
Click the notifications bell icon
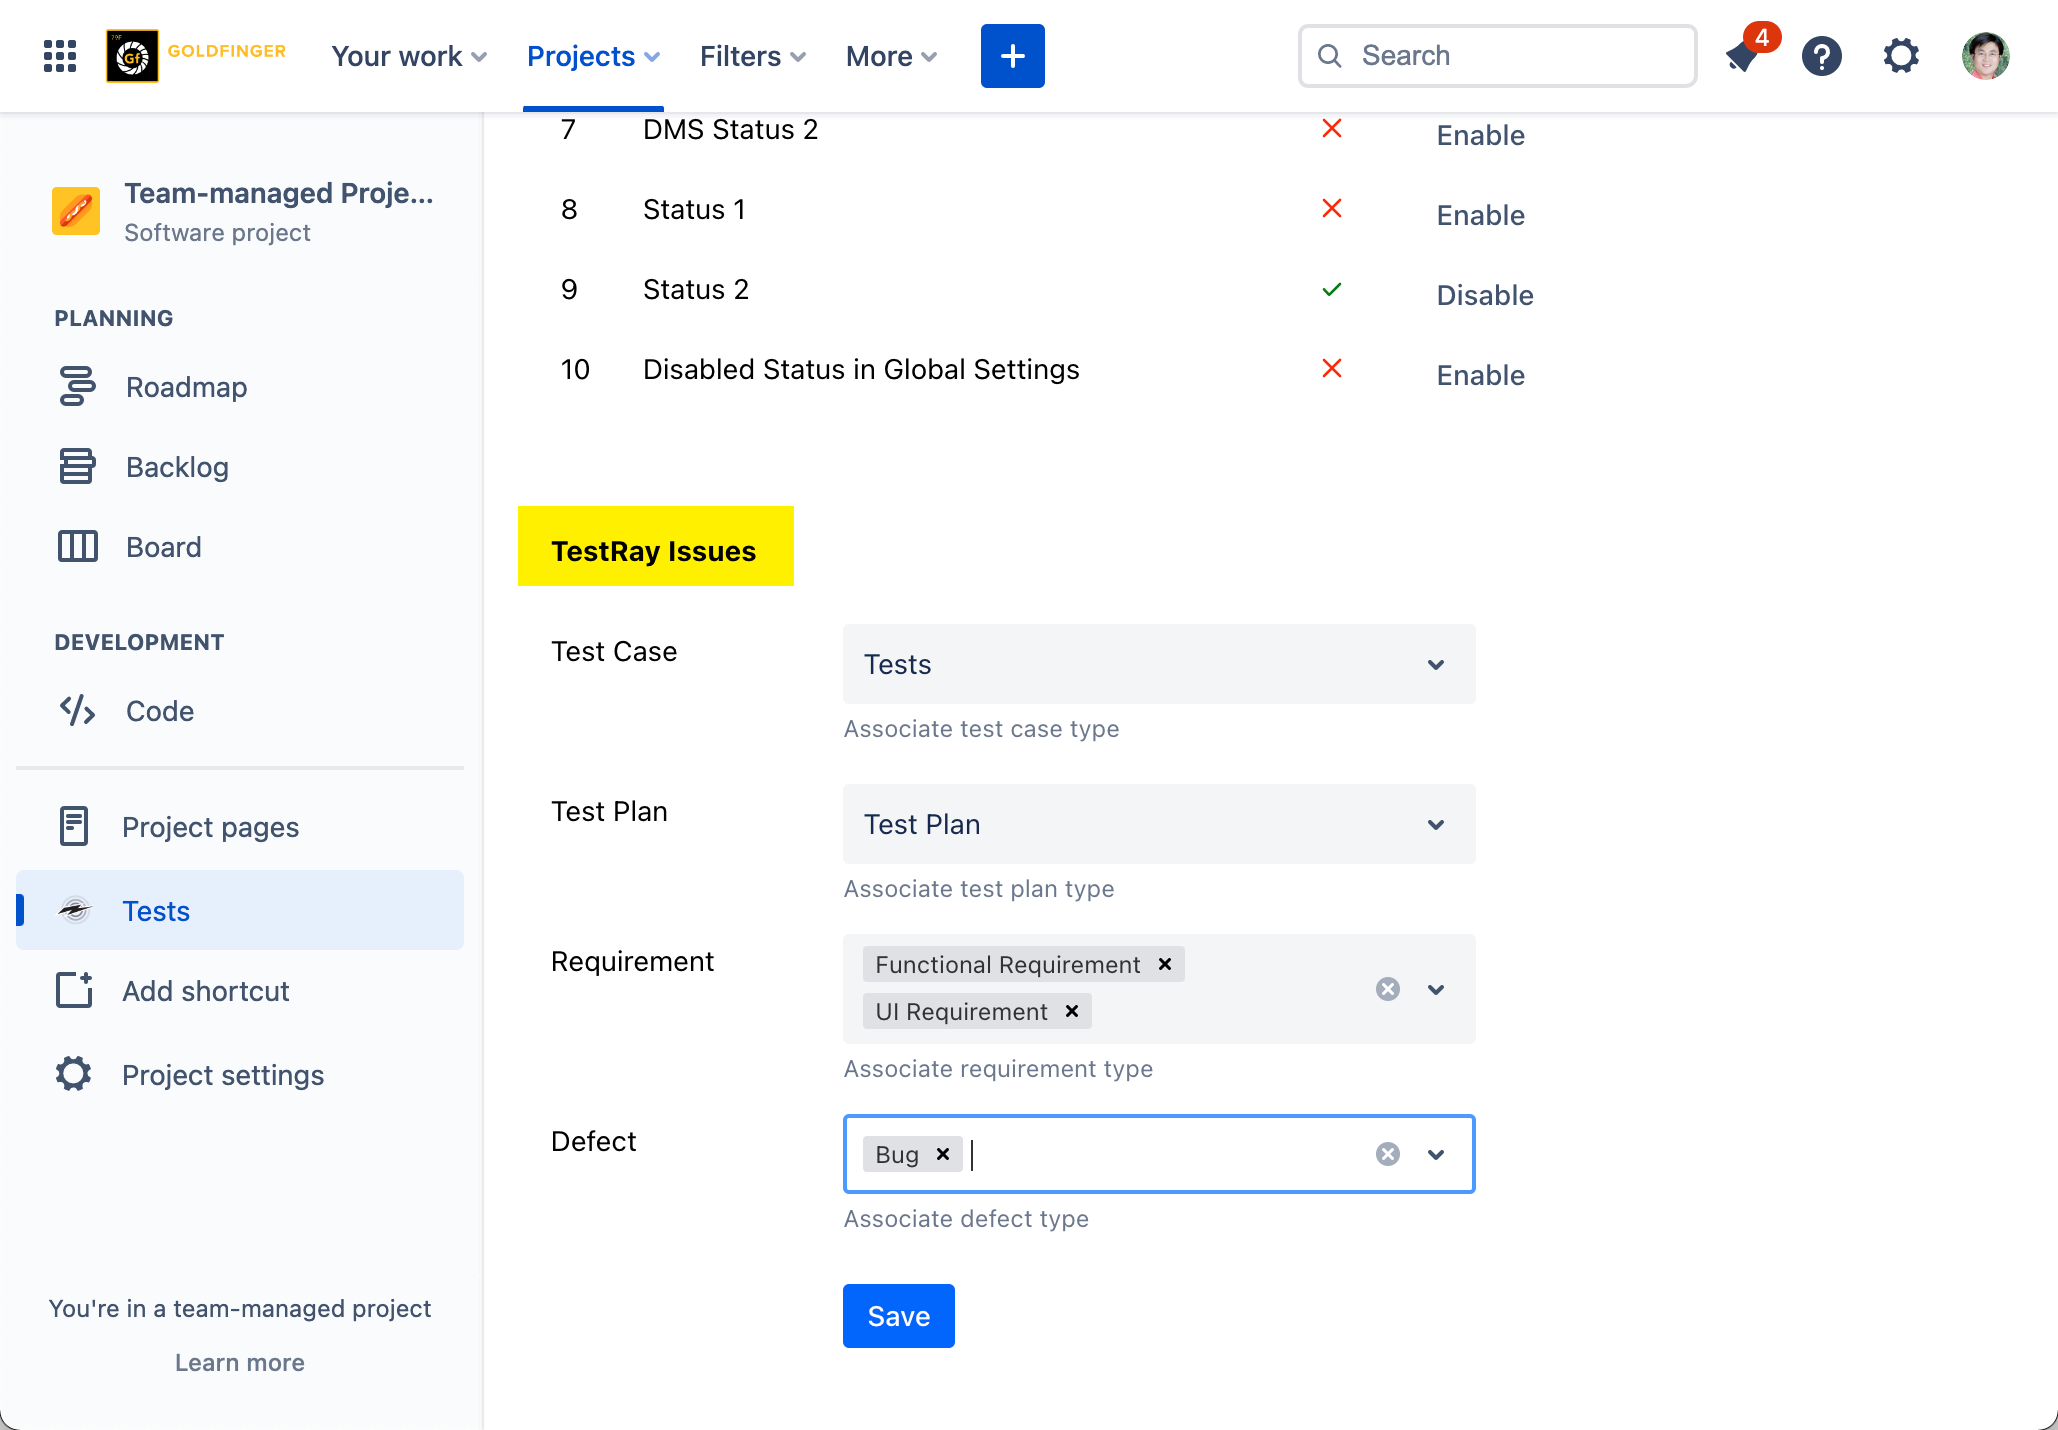pos(1743,56)
